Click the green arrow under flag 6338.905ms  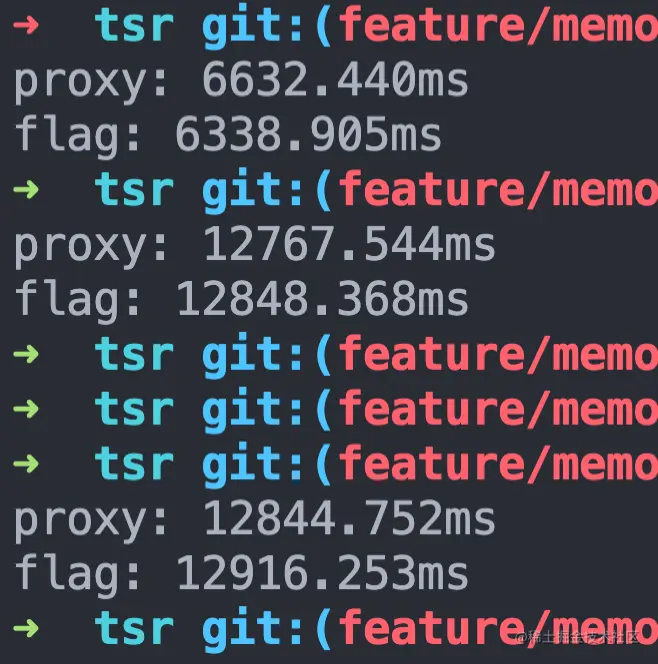point(26,190)
